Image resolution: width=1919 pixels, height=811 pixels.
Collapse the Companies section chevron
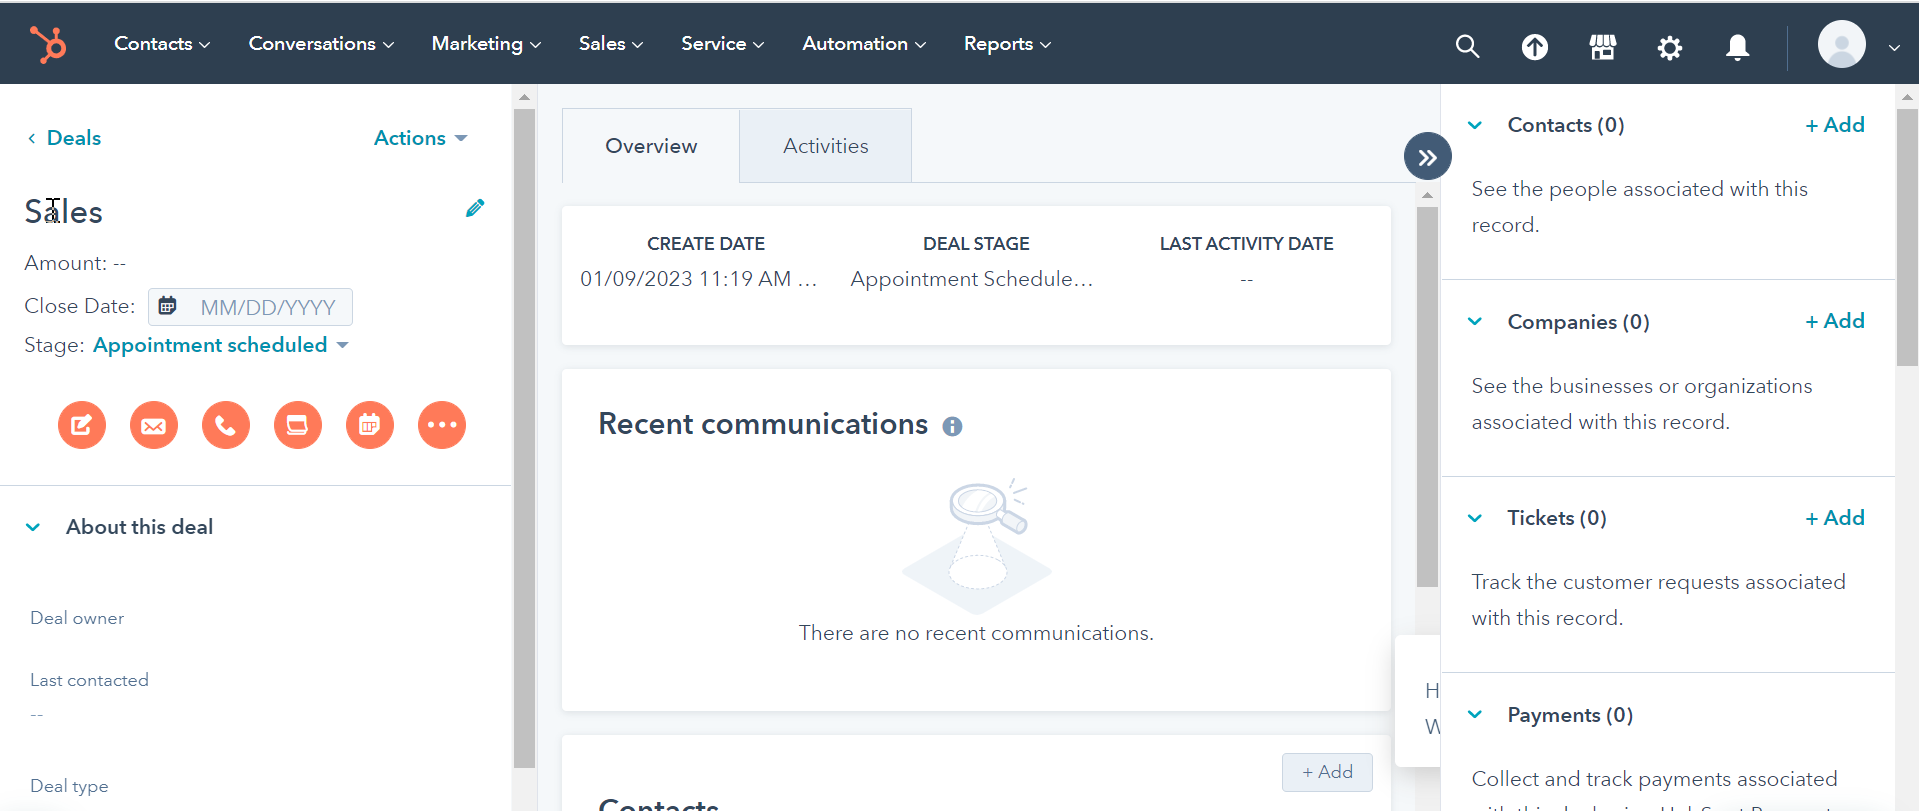click(1475, 322)
